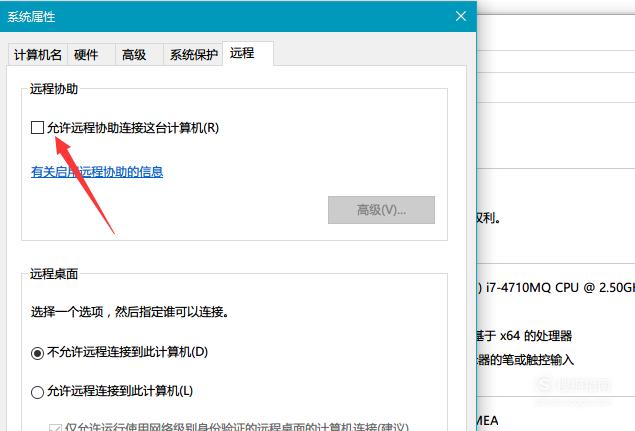This screenshot has width=635, height=431.
Task: Click the 远程 tab
Action: [x=248, y=53]
